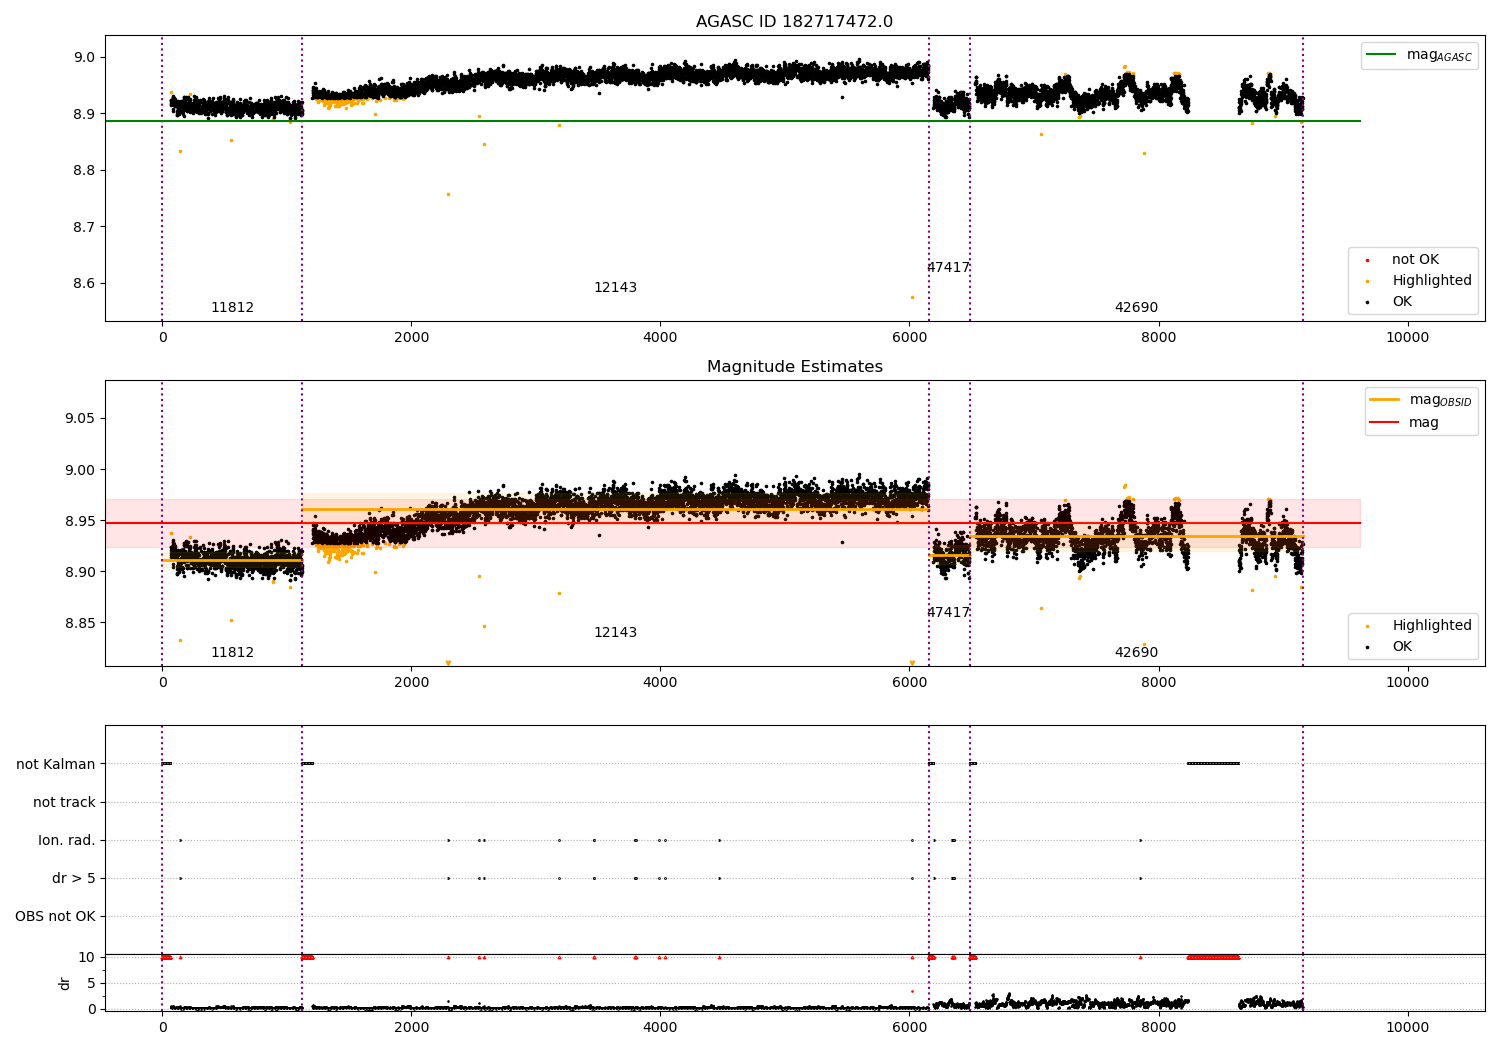Click the 'not Kalman' axis label
The image size is (1500, 1050).
[x=56, y=765]
